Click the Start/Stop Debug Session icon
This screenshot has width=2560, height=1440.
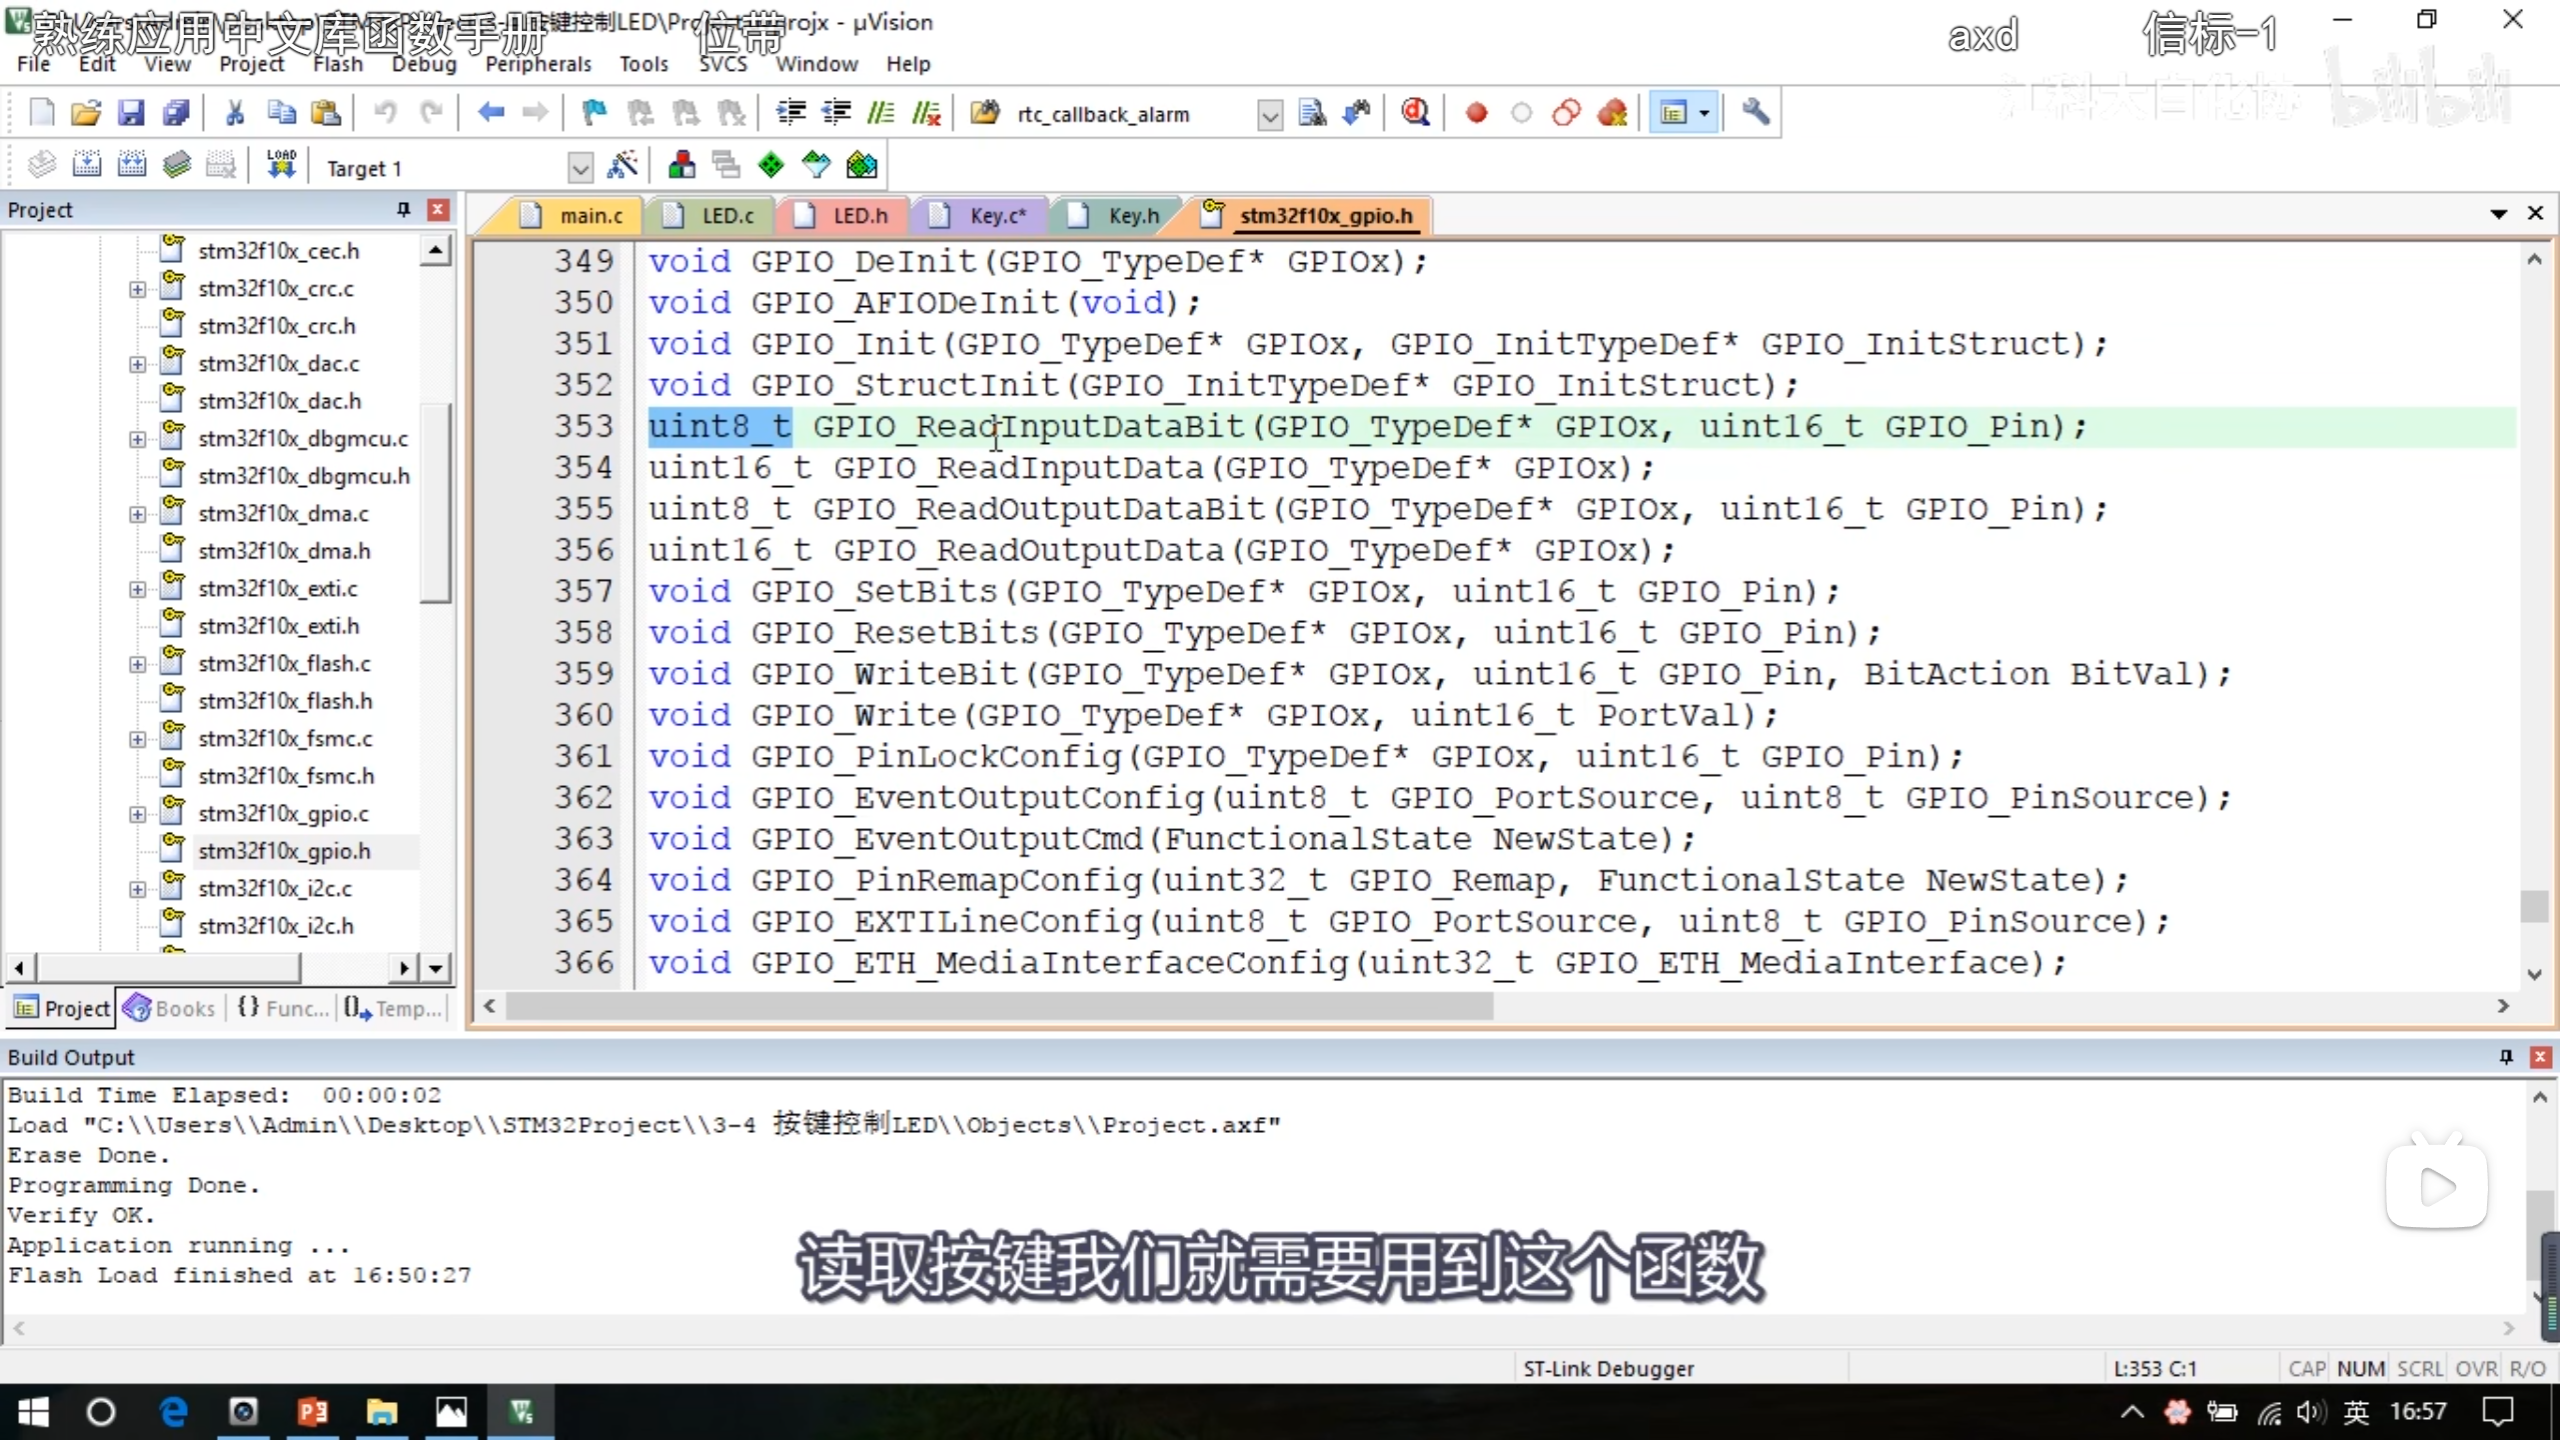[x=1414, y=112]
